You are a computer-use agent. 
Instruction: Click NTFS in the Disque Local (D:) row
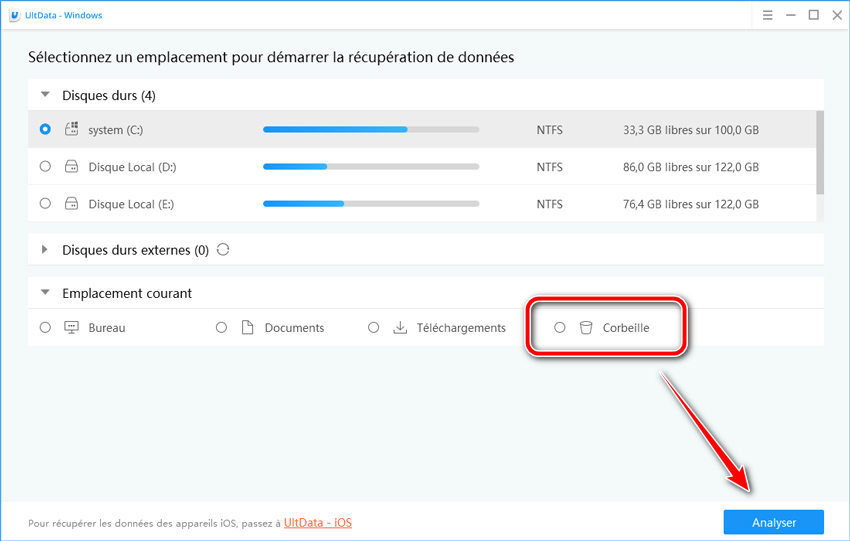[550, 167]
